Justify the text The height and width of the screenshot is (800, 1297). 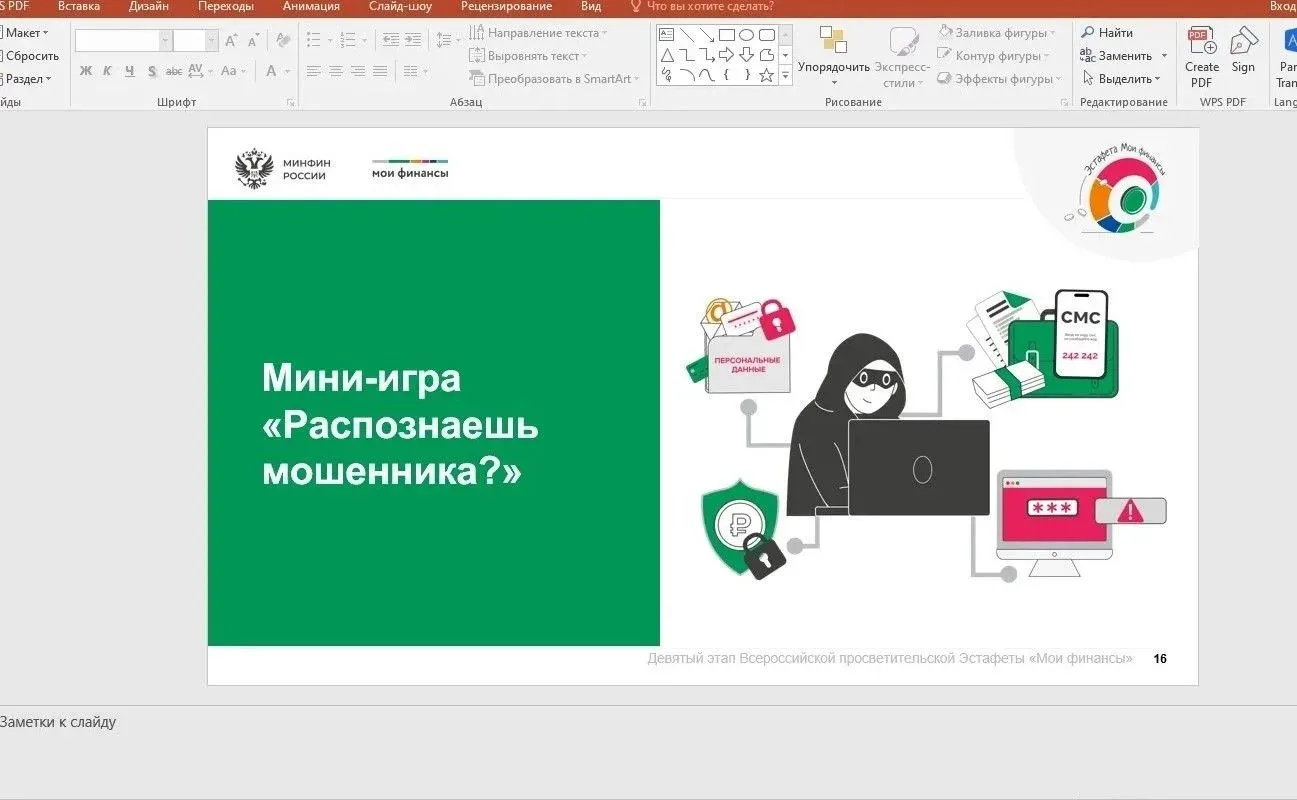379,71
